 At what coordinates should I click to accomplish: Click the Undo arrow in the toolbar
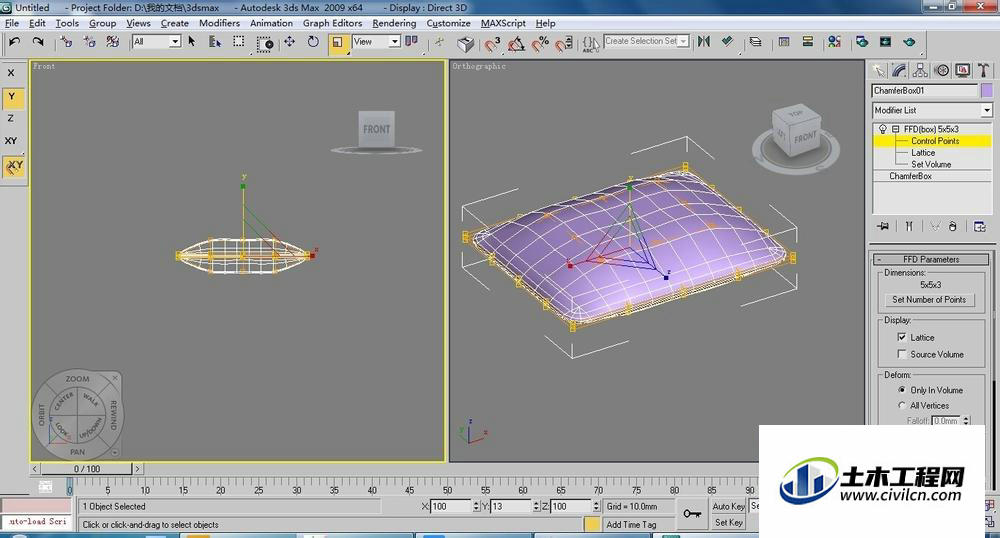tap(15, 42)
